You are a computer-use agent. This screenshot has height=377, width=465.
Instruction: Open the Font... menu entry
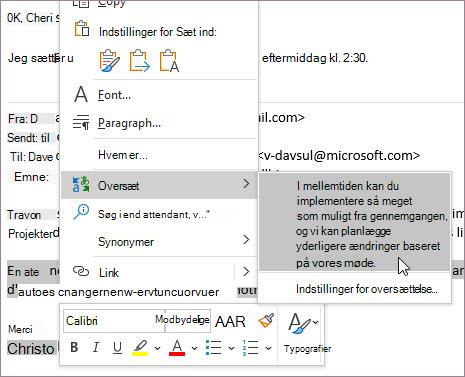tap(159, 95)
